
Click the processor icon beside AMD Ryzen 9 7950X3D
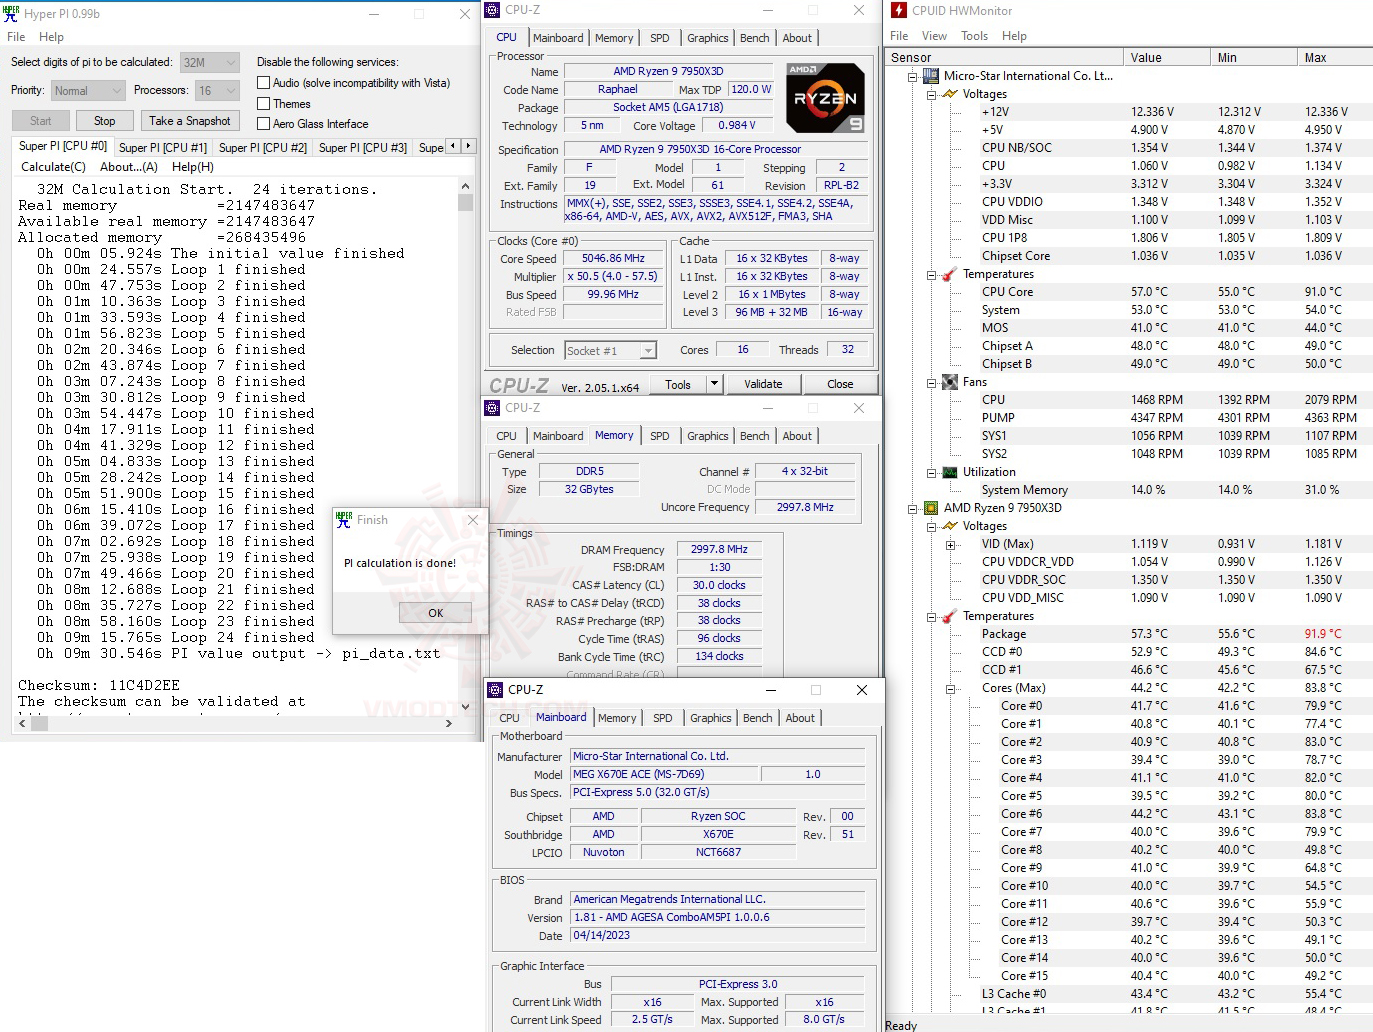[x=931, y=508]
